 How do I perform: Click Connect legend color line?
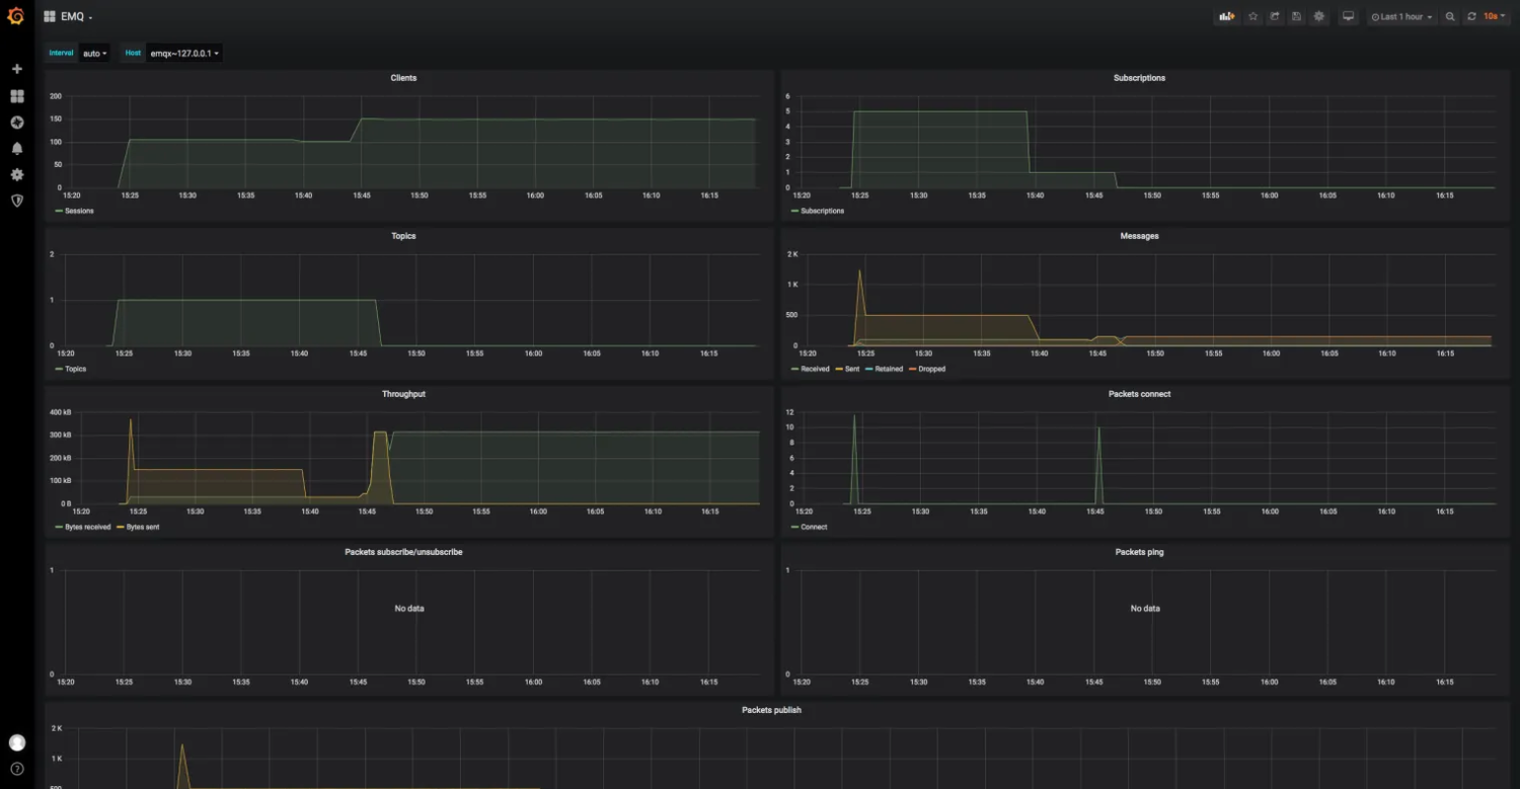click(795, 527)
